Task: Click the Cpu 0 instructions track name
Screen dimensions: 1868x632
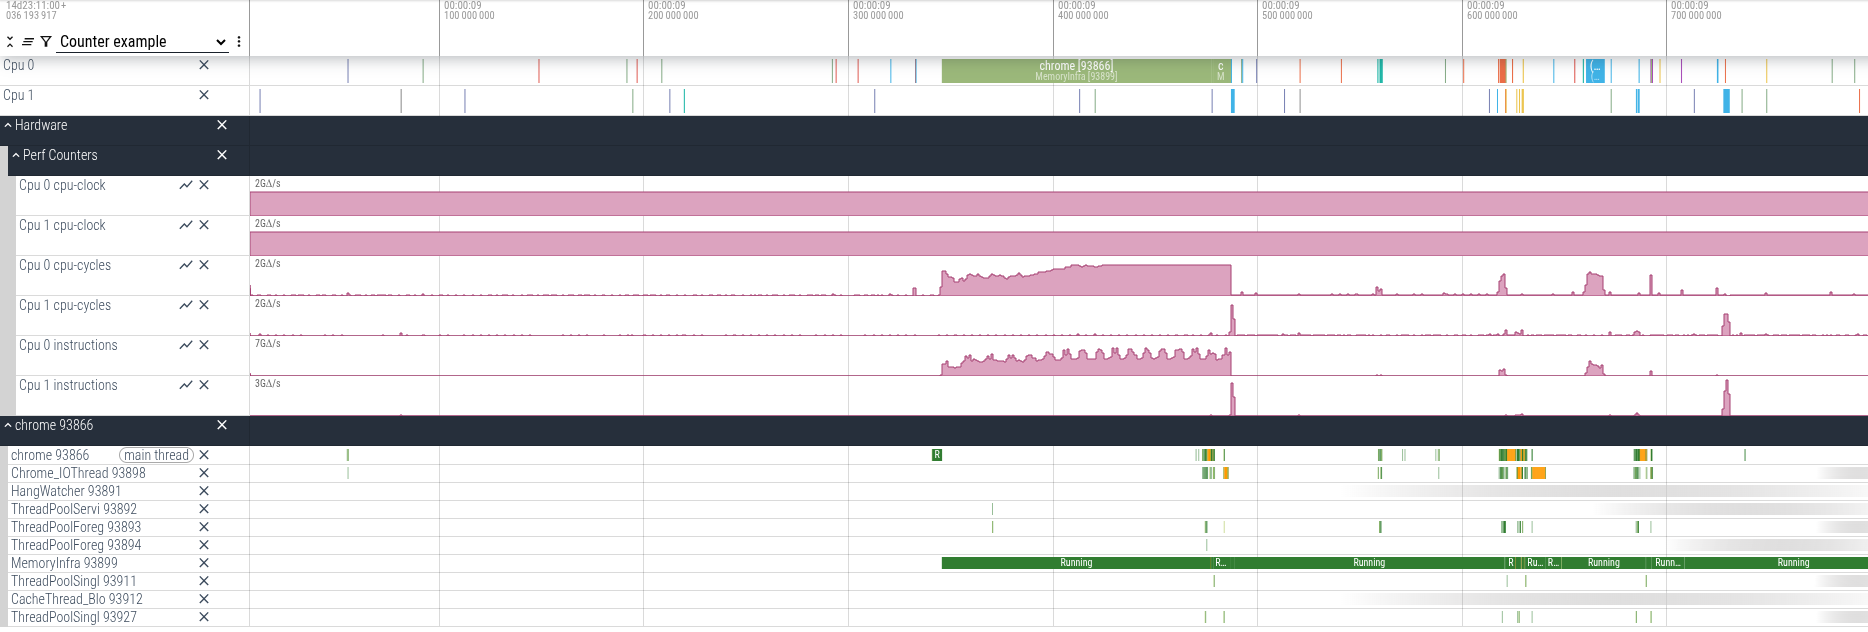Action: point(68,345)
